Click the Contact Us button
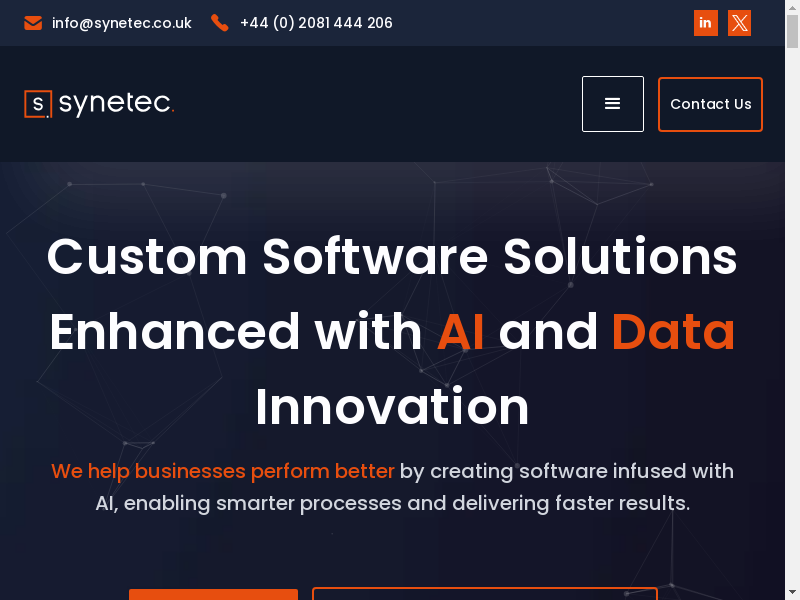 click(710, 104)
